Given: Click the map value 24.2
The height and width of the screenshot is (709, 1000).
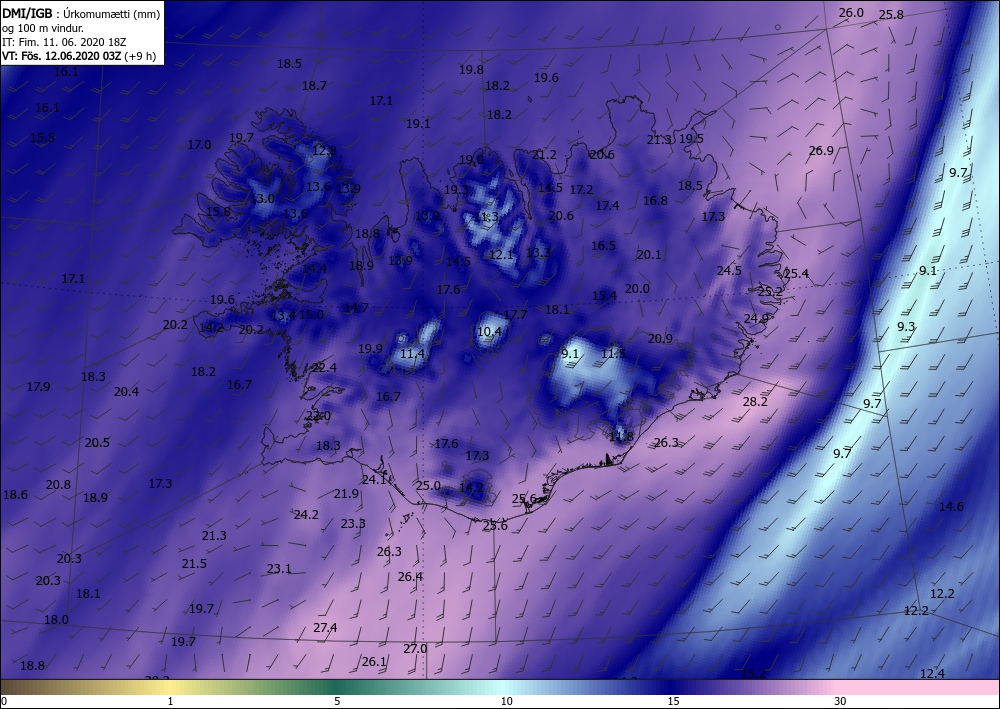Looking at the screenshot, I should 306,515.
